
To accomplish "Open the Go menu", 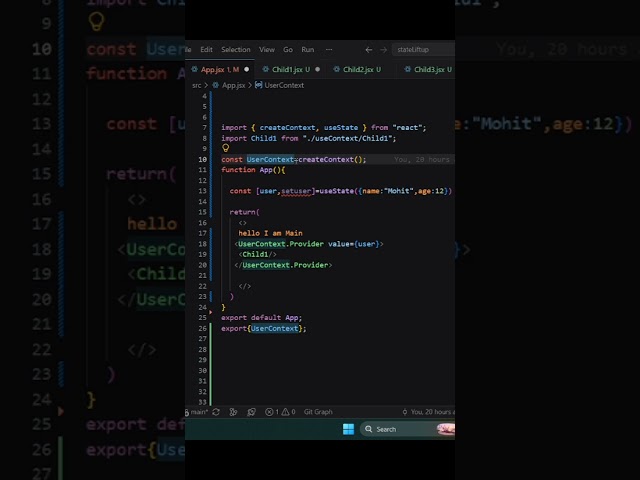I will [288, 49].
